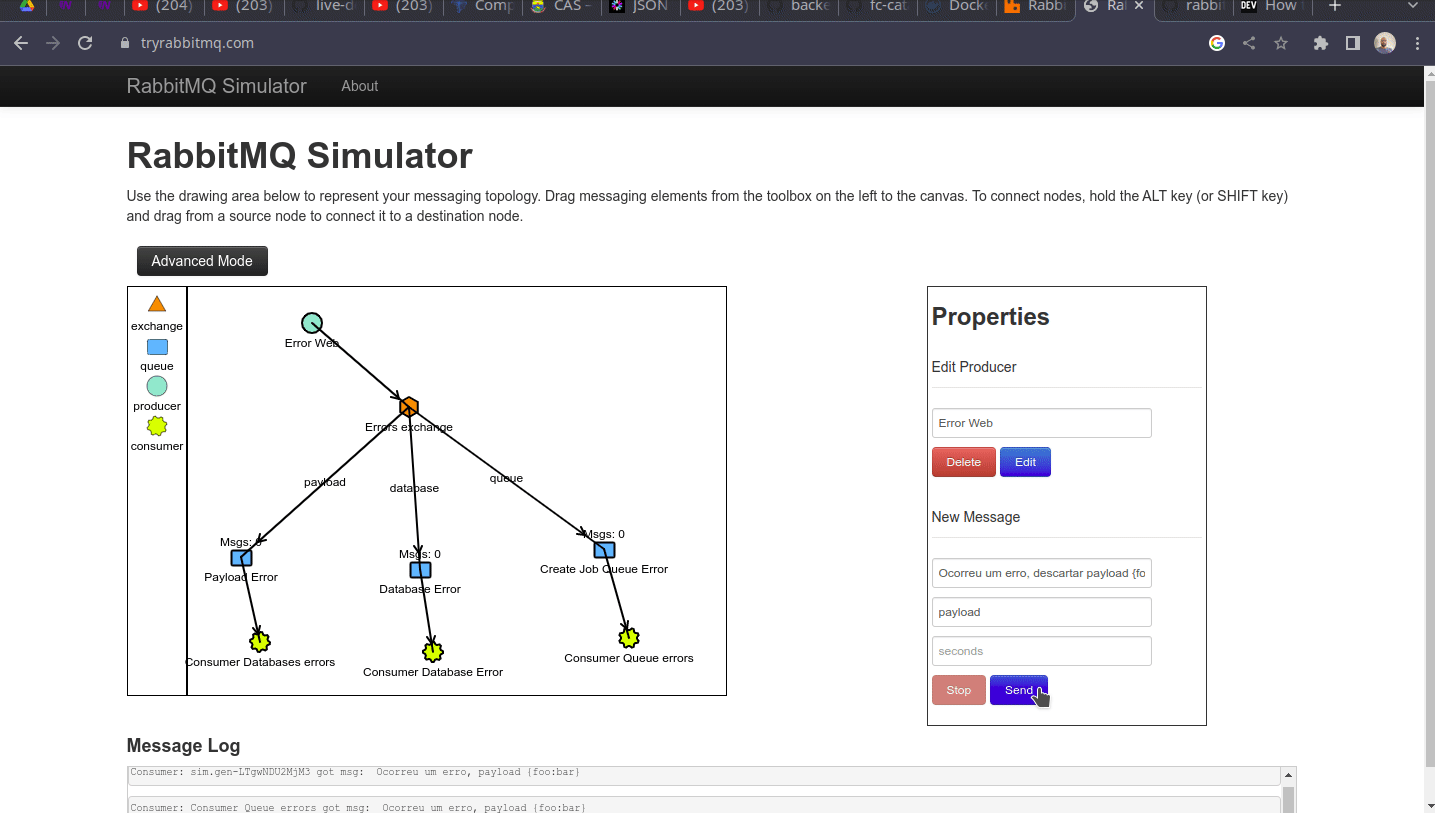The width and height of the screenshot is (1435, 813).
Task: Select the queue rectangle icon in toolbox
Action: pos(157,347)
